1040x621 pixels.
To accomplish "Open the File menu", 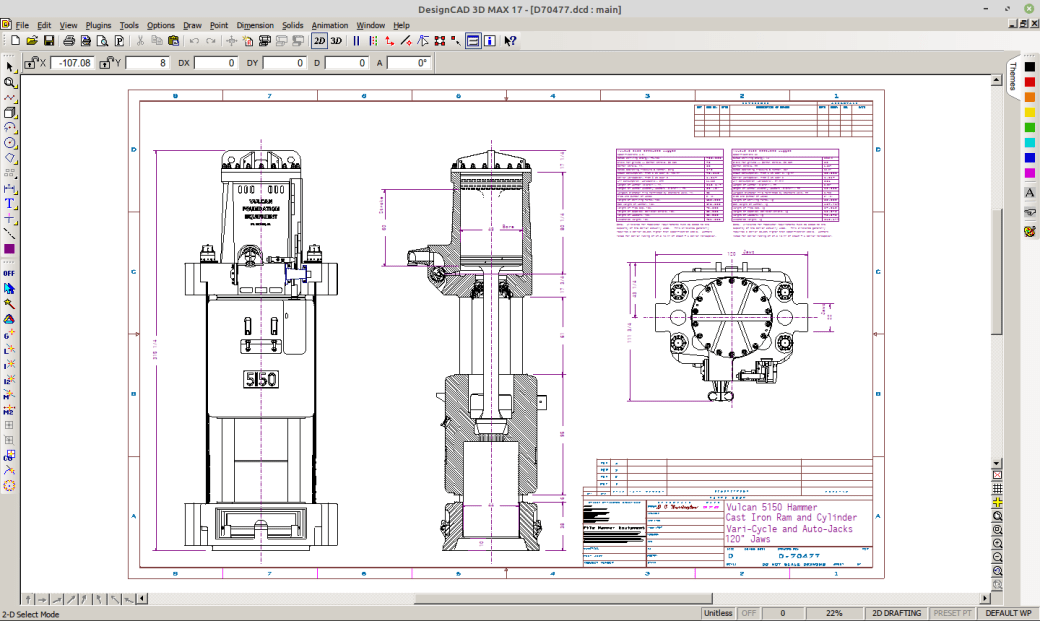I will click(20, 25).
